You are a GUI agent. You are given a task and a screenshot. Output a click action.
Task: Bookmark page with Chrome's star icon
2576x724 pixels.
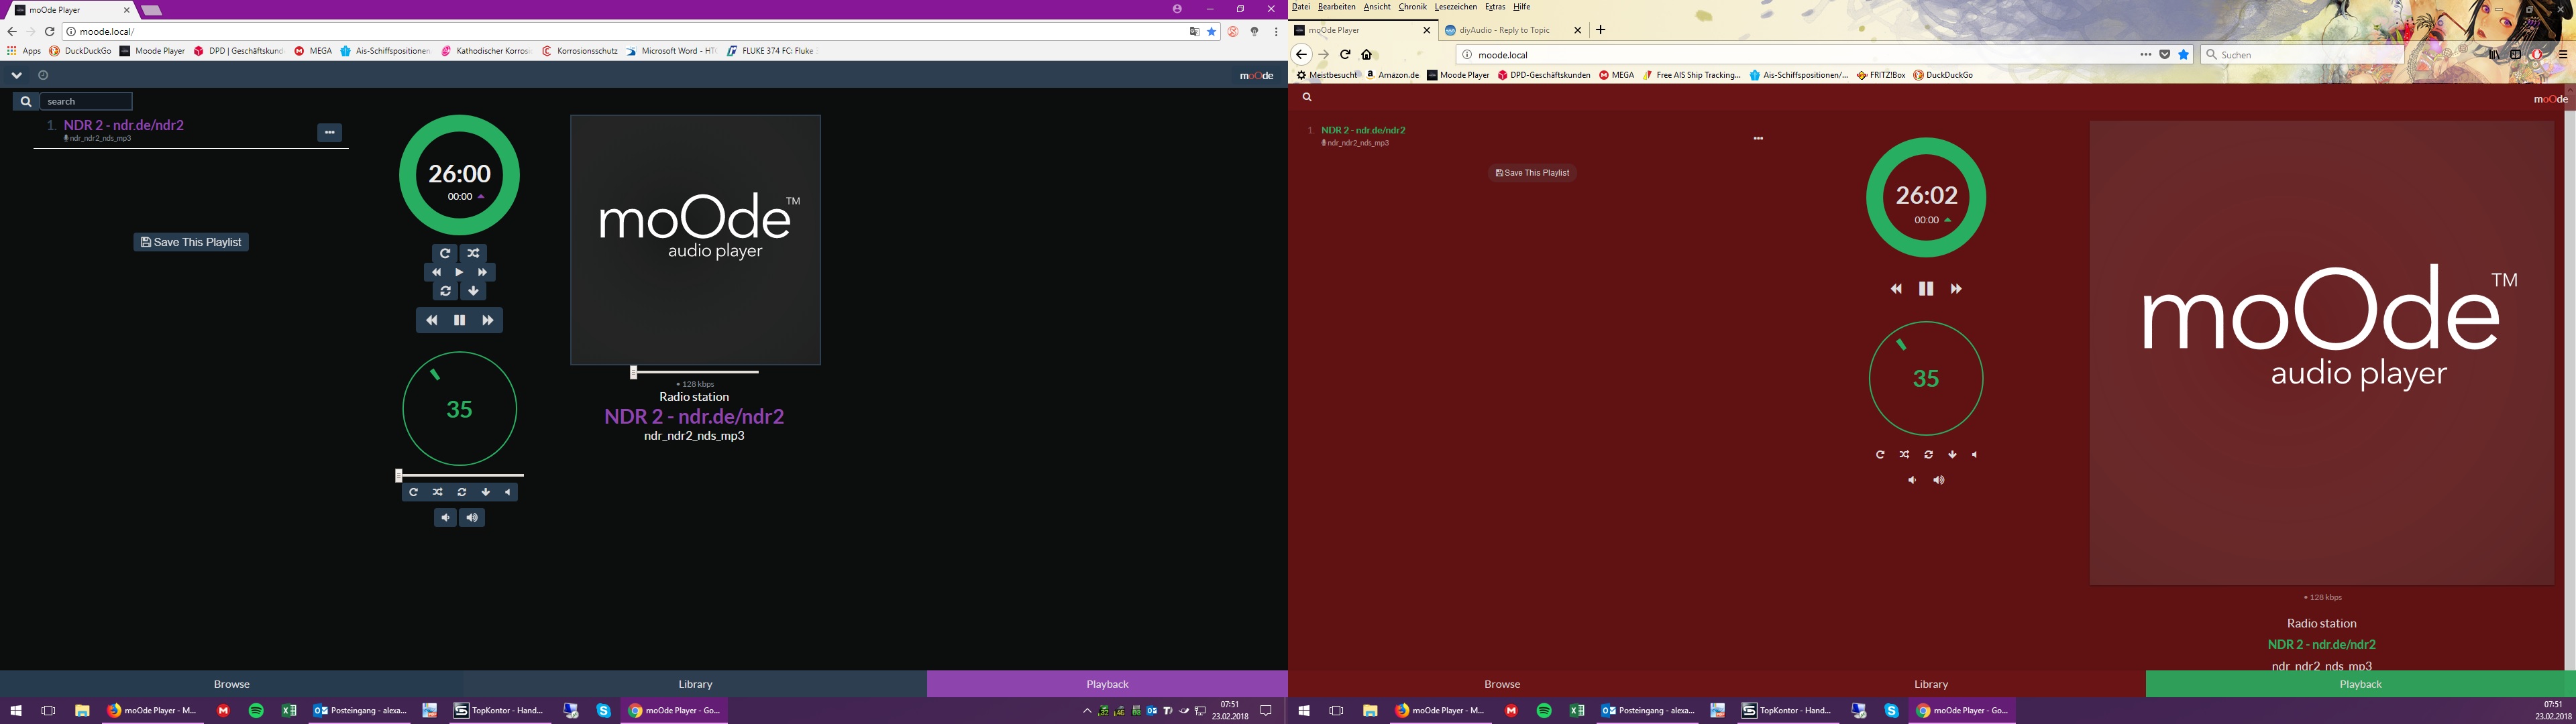1212,32
